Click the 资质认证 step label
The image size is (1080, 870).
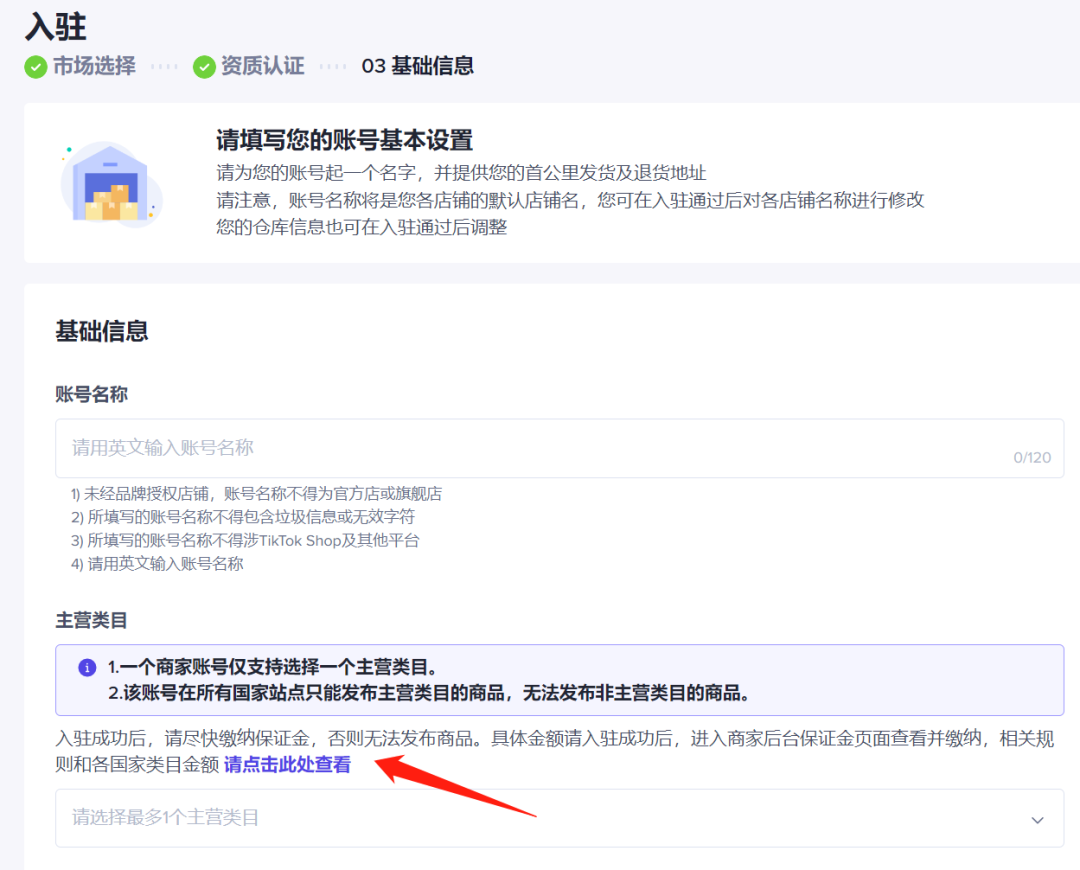pyautogui.click(x=262, y=66)
